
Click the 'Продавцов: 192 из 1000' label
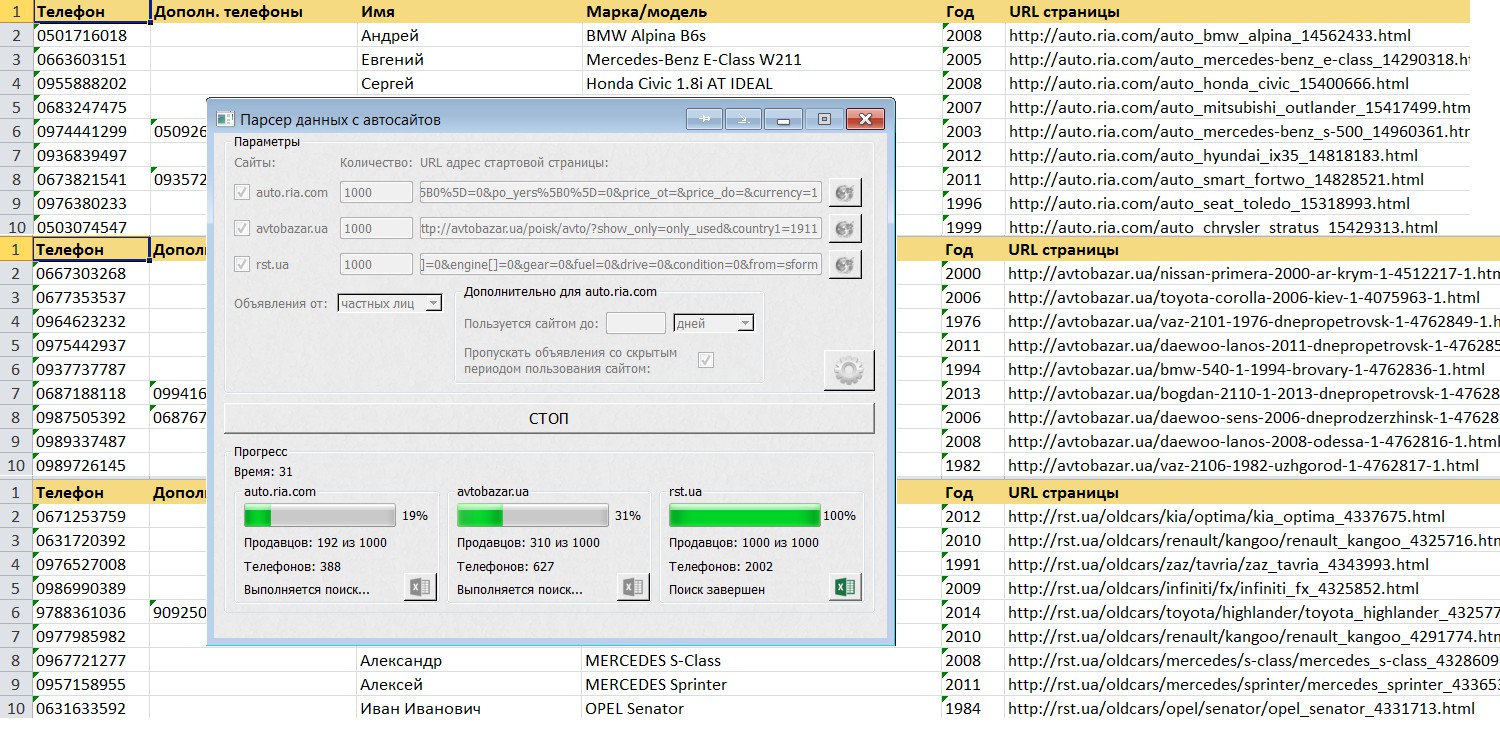click(x=315, y=542)
